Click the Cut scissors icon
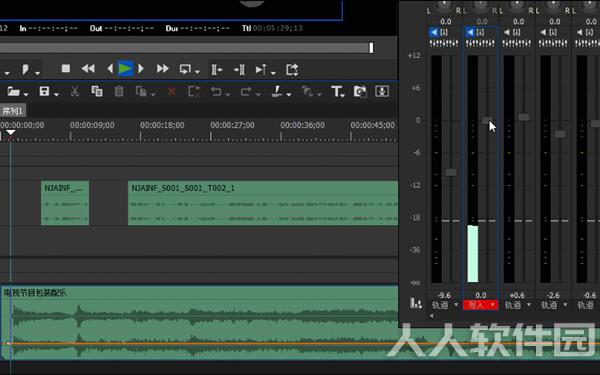This screenshot has height=375, width=600. [75, 91]
